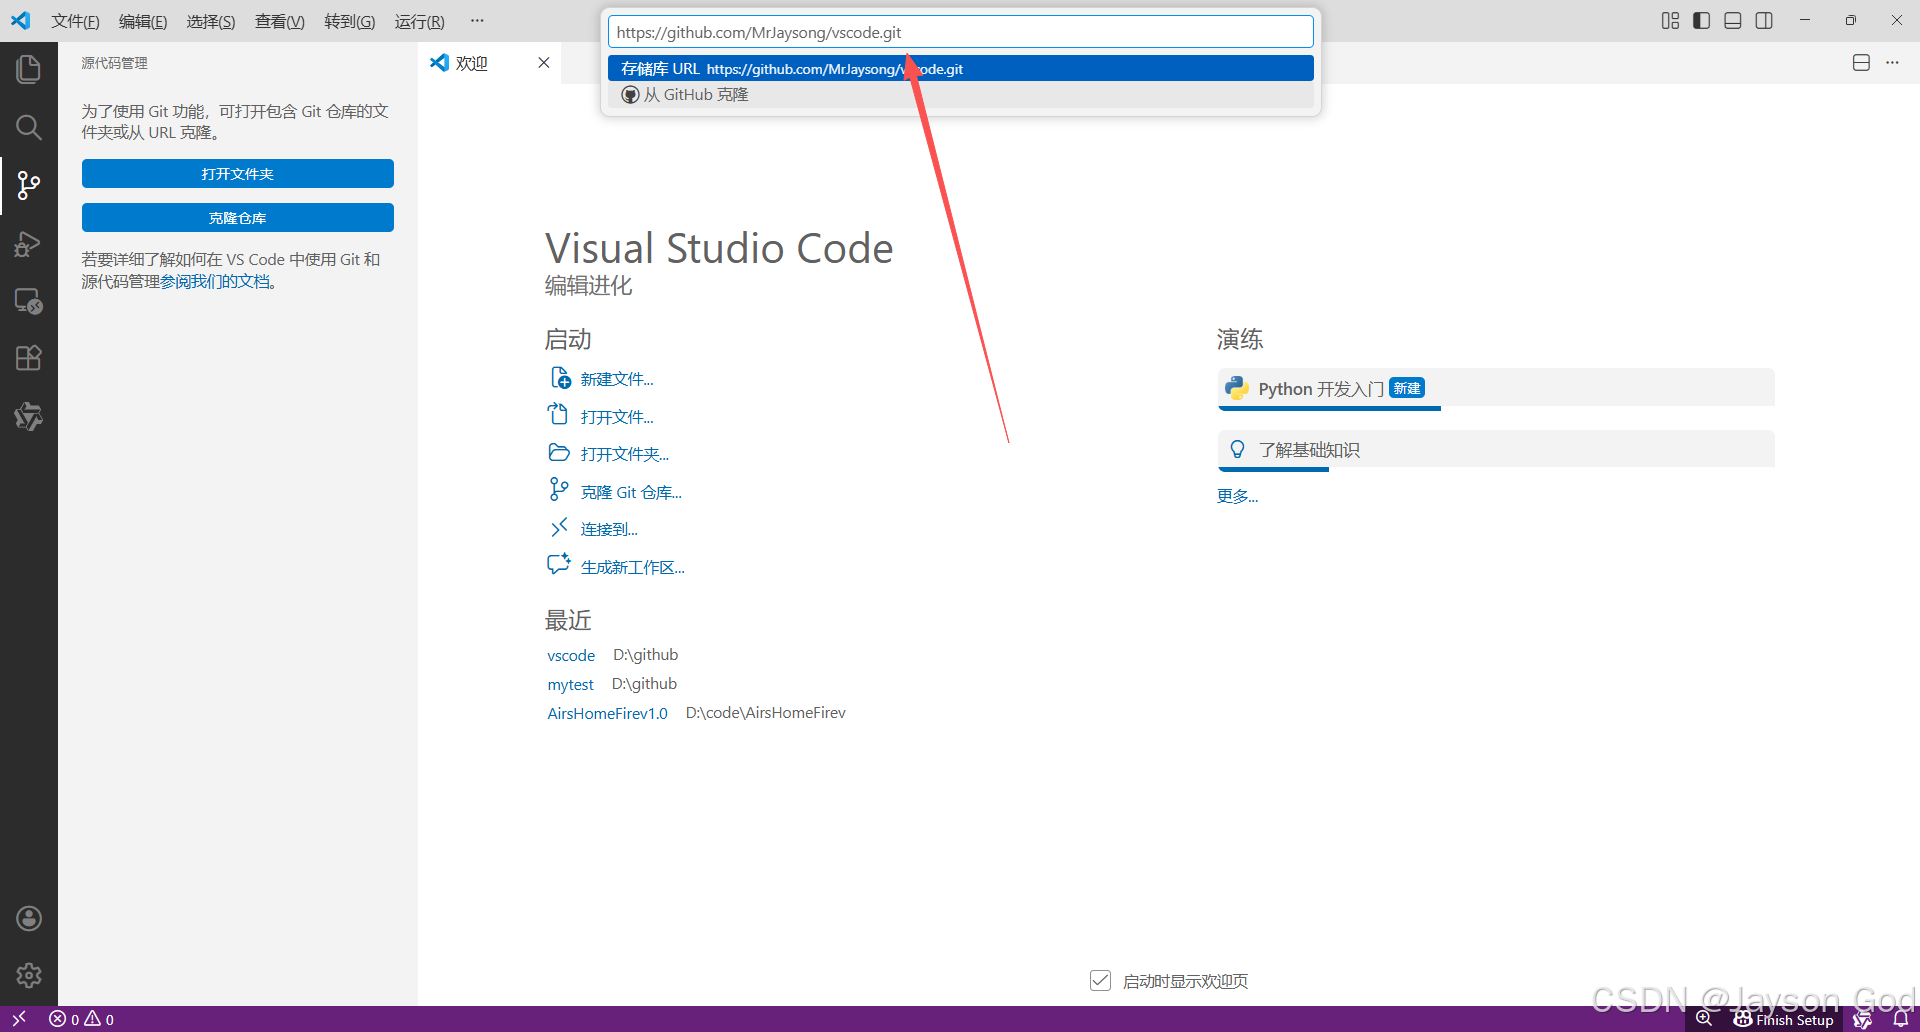Click 克隆 Git 仓库... link

pyautogui.click(x=631, y=492)
